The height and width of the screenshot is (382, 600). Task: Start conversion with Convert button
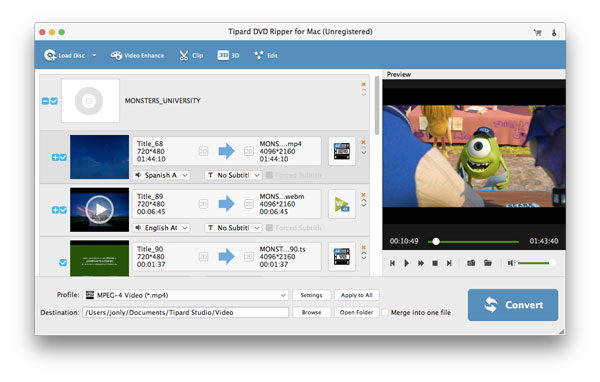coord(513,305)
